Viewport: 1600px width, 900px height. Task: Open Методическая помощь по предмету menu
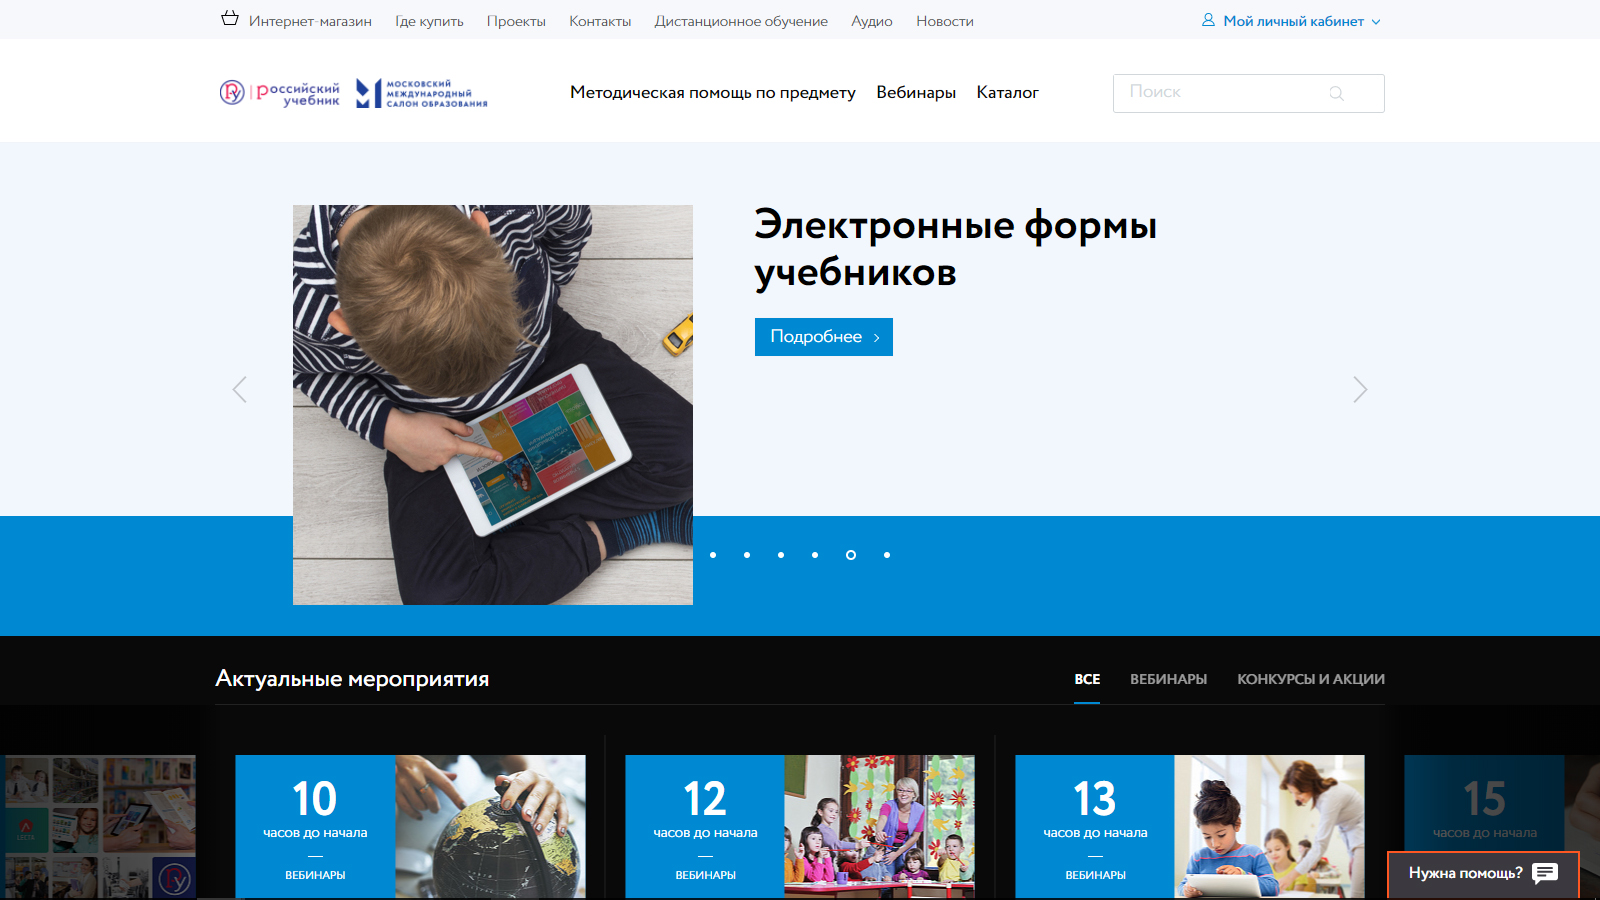(x=713, y=93)
